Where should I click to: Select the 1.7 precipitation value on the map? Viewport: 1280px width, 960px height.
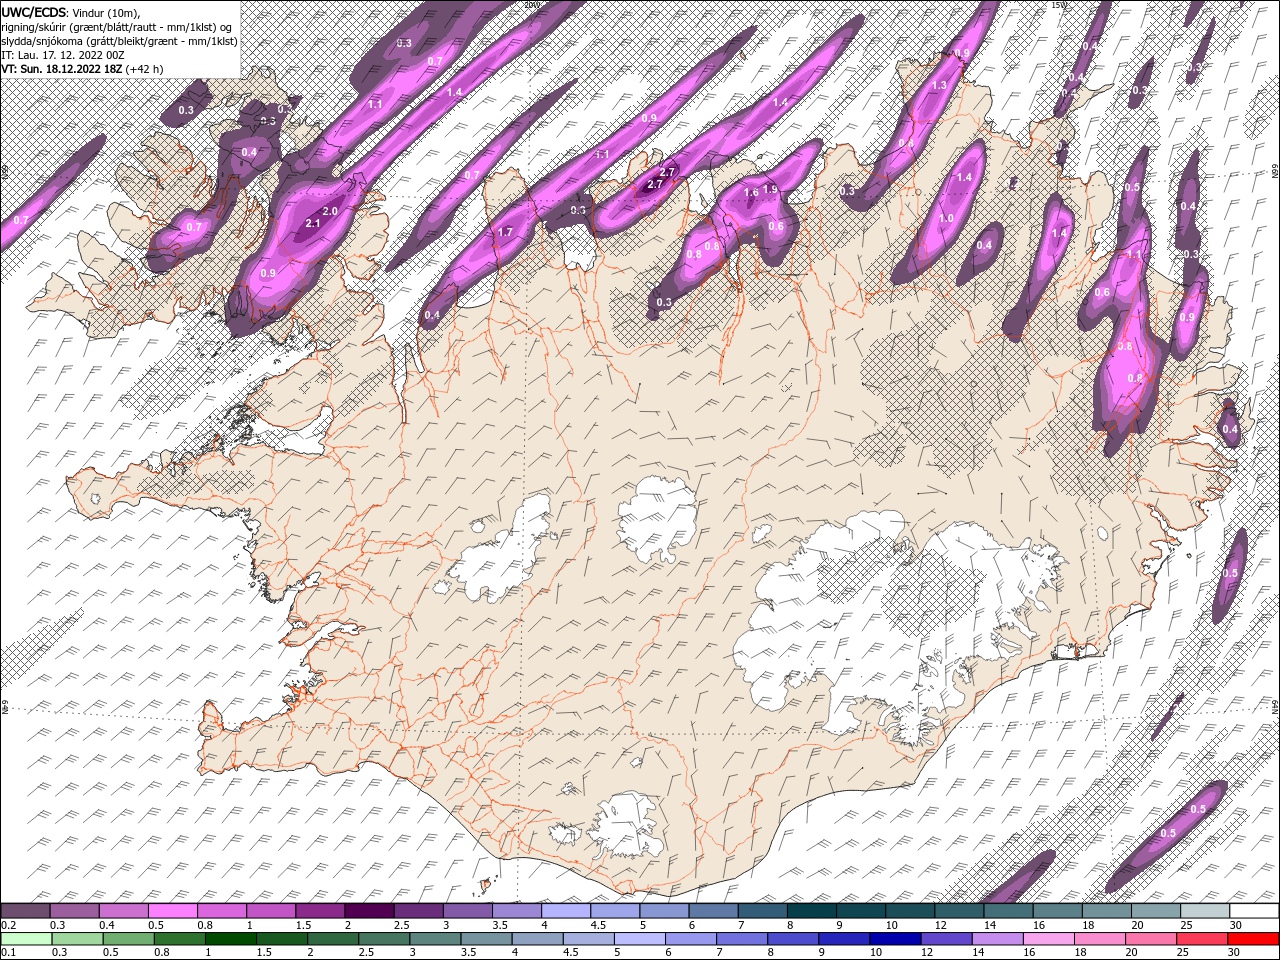(x=505, y=232)
